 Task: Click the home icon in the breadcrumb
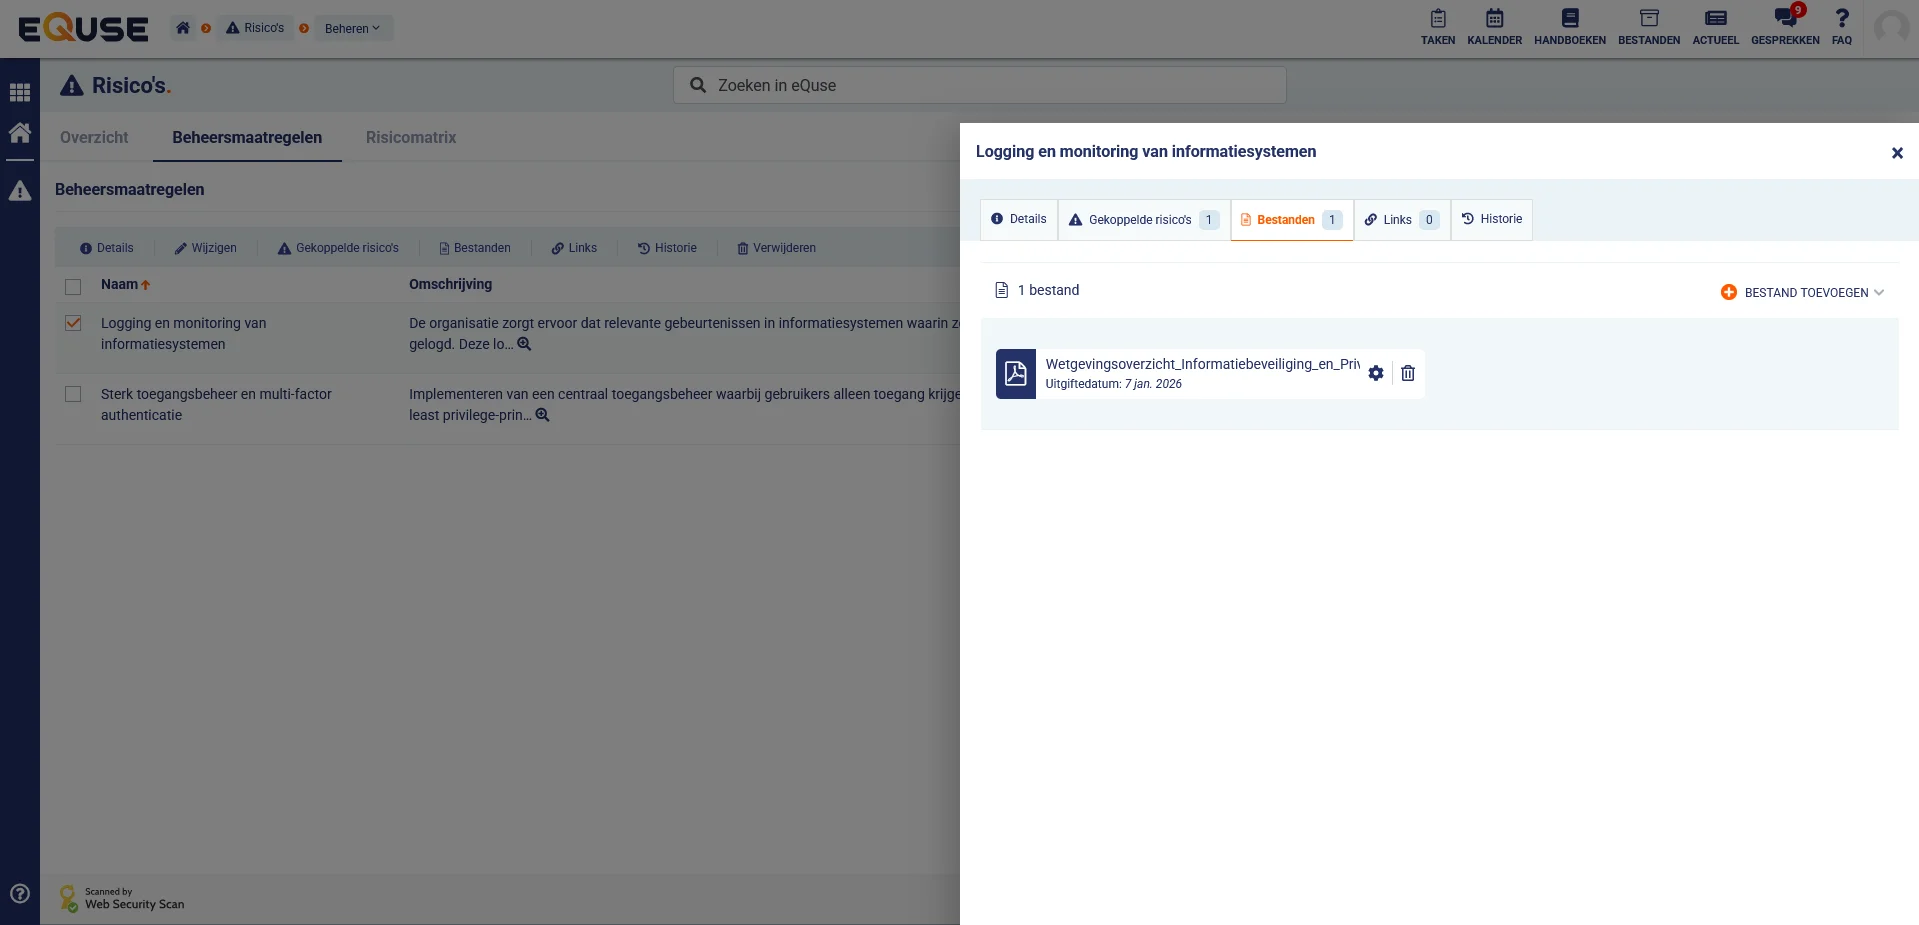click(x=183, y=28)
